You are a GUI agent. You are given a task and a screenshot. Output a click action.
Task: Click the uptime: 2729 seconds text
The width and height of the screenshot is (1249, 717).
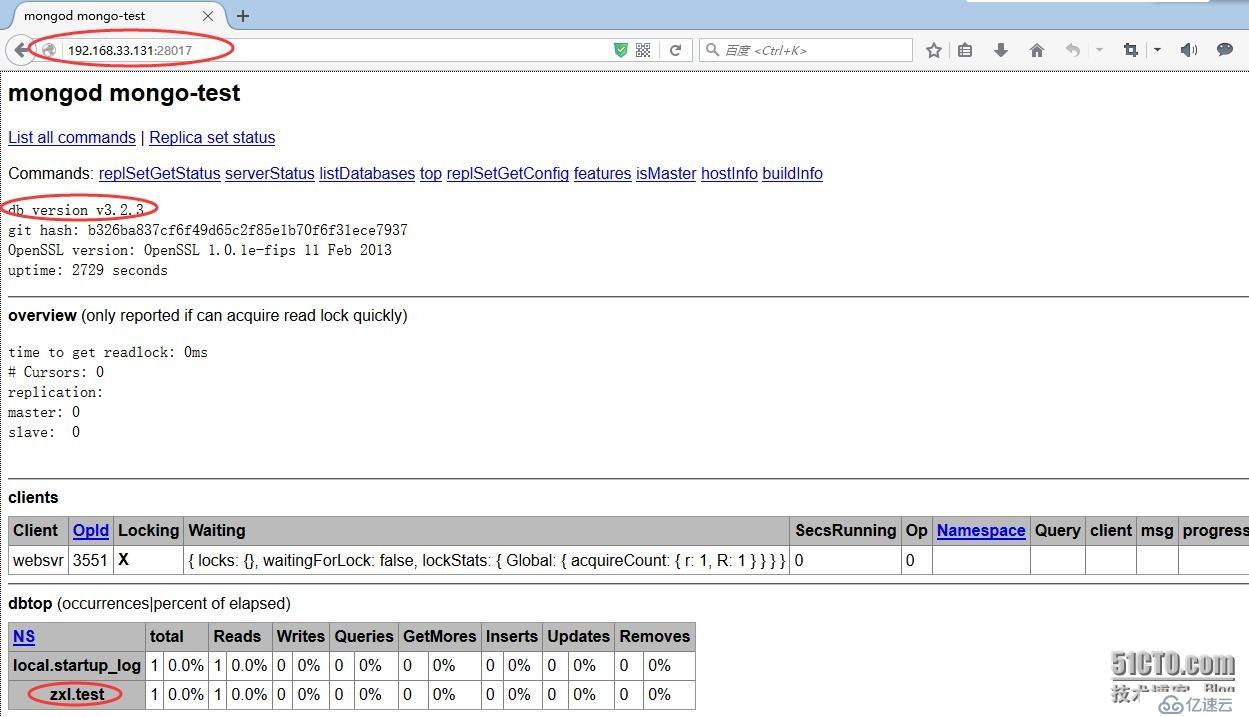tap(88, 270)
